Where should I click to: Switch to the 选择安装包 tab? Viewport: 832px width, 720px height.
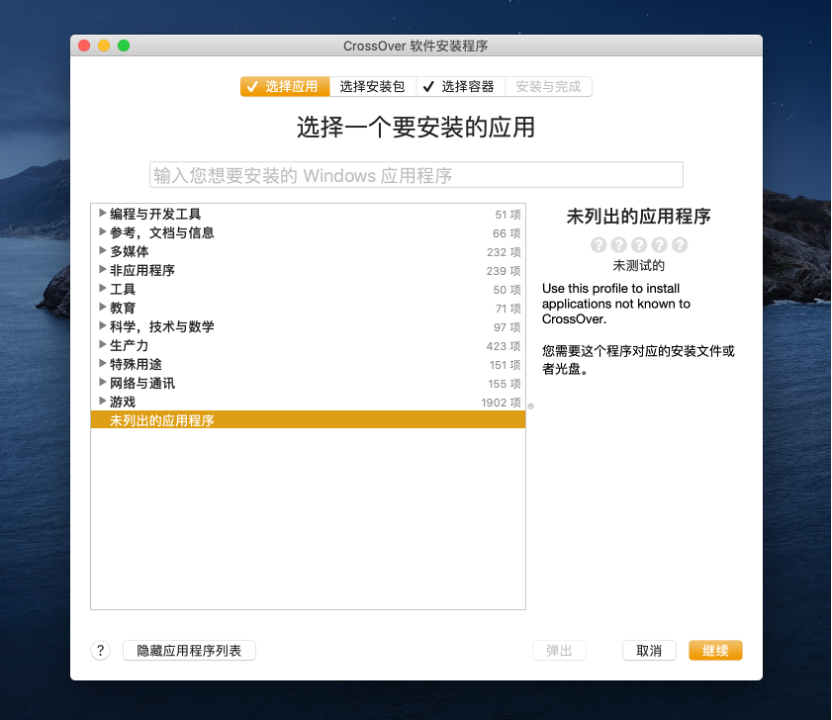(x=372, y=86)
